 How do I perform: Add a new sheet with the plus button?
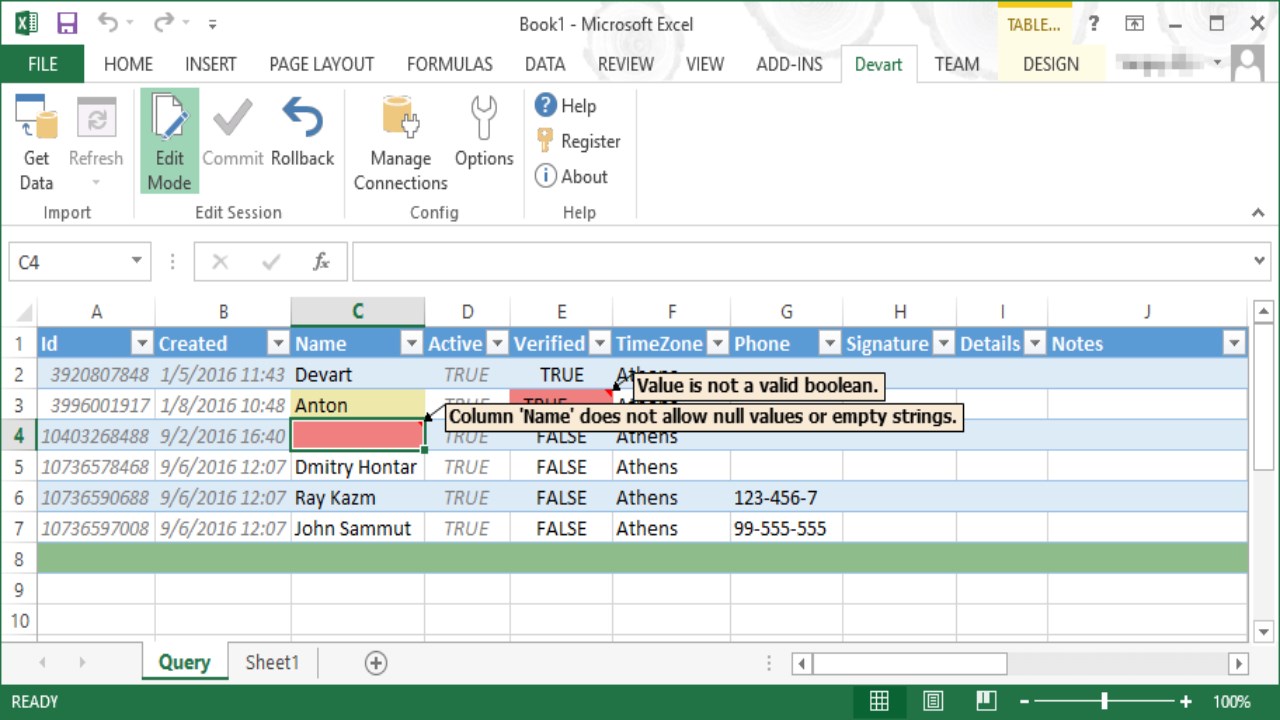376,662
